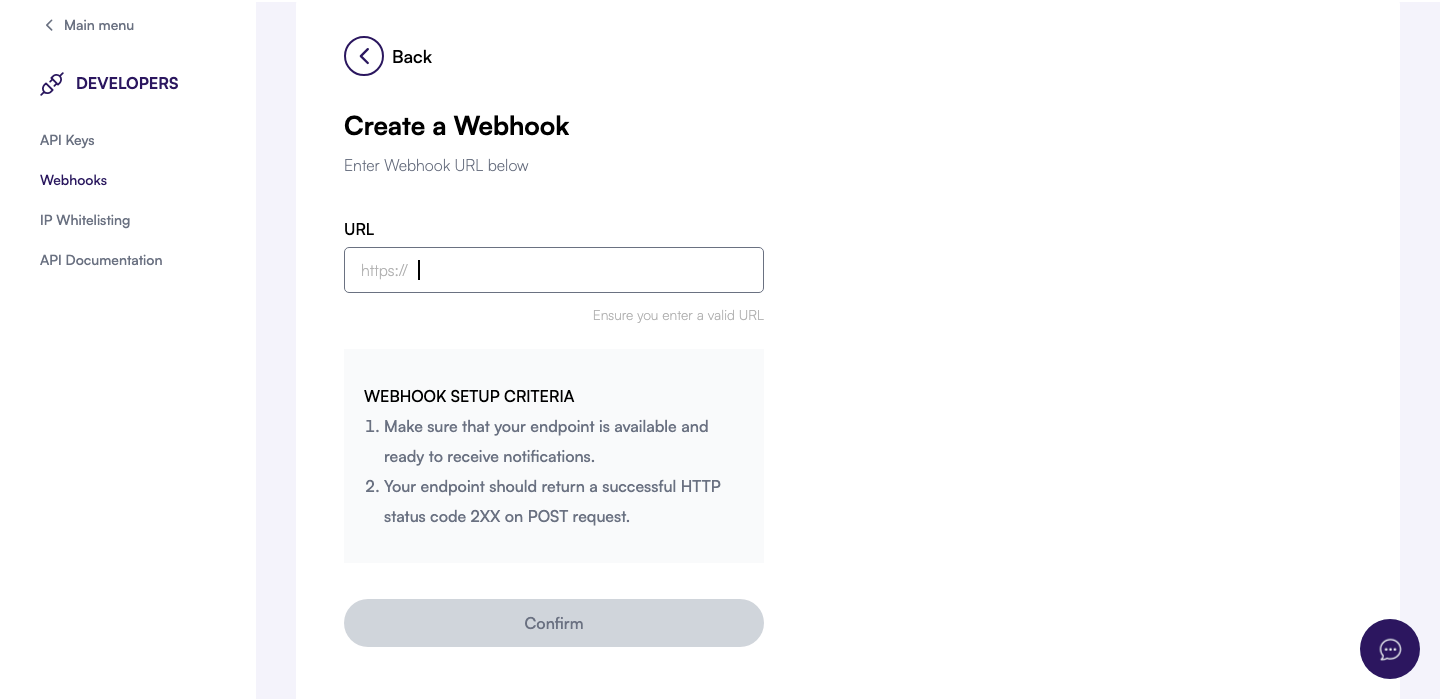
Task: Go to API Keys in the sidebar
Action: pyautogui.click(x=67, y=140)
